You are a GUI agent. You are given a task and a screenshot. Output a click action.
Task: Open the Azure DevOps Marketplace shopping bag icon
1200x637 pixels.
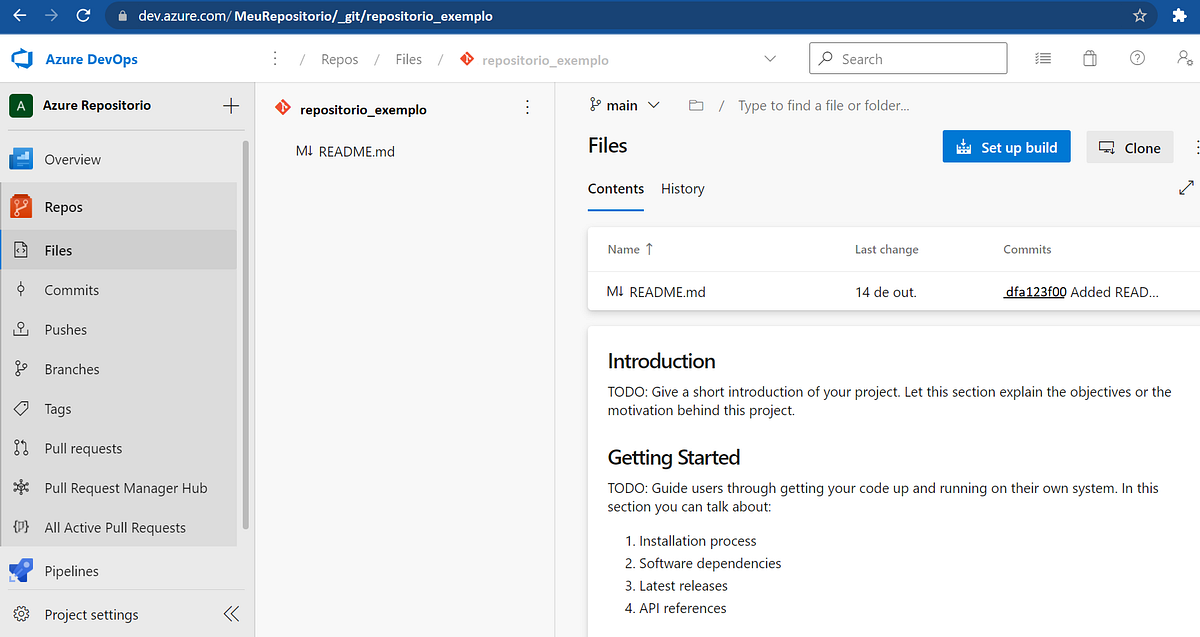1090,58
